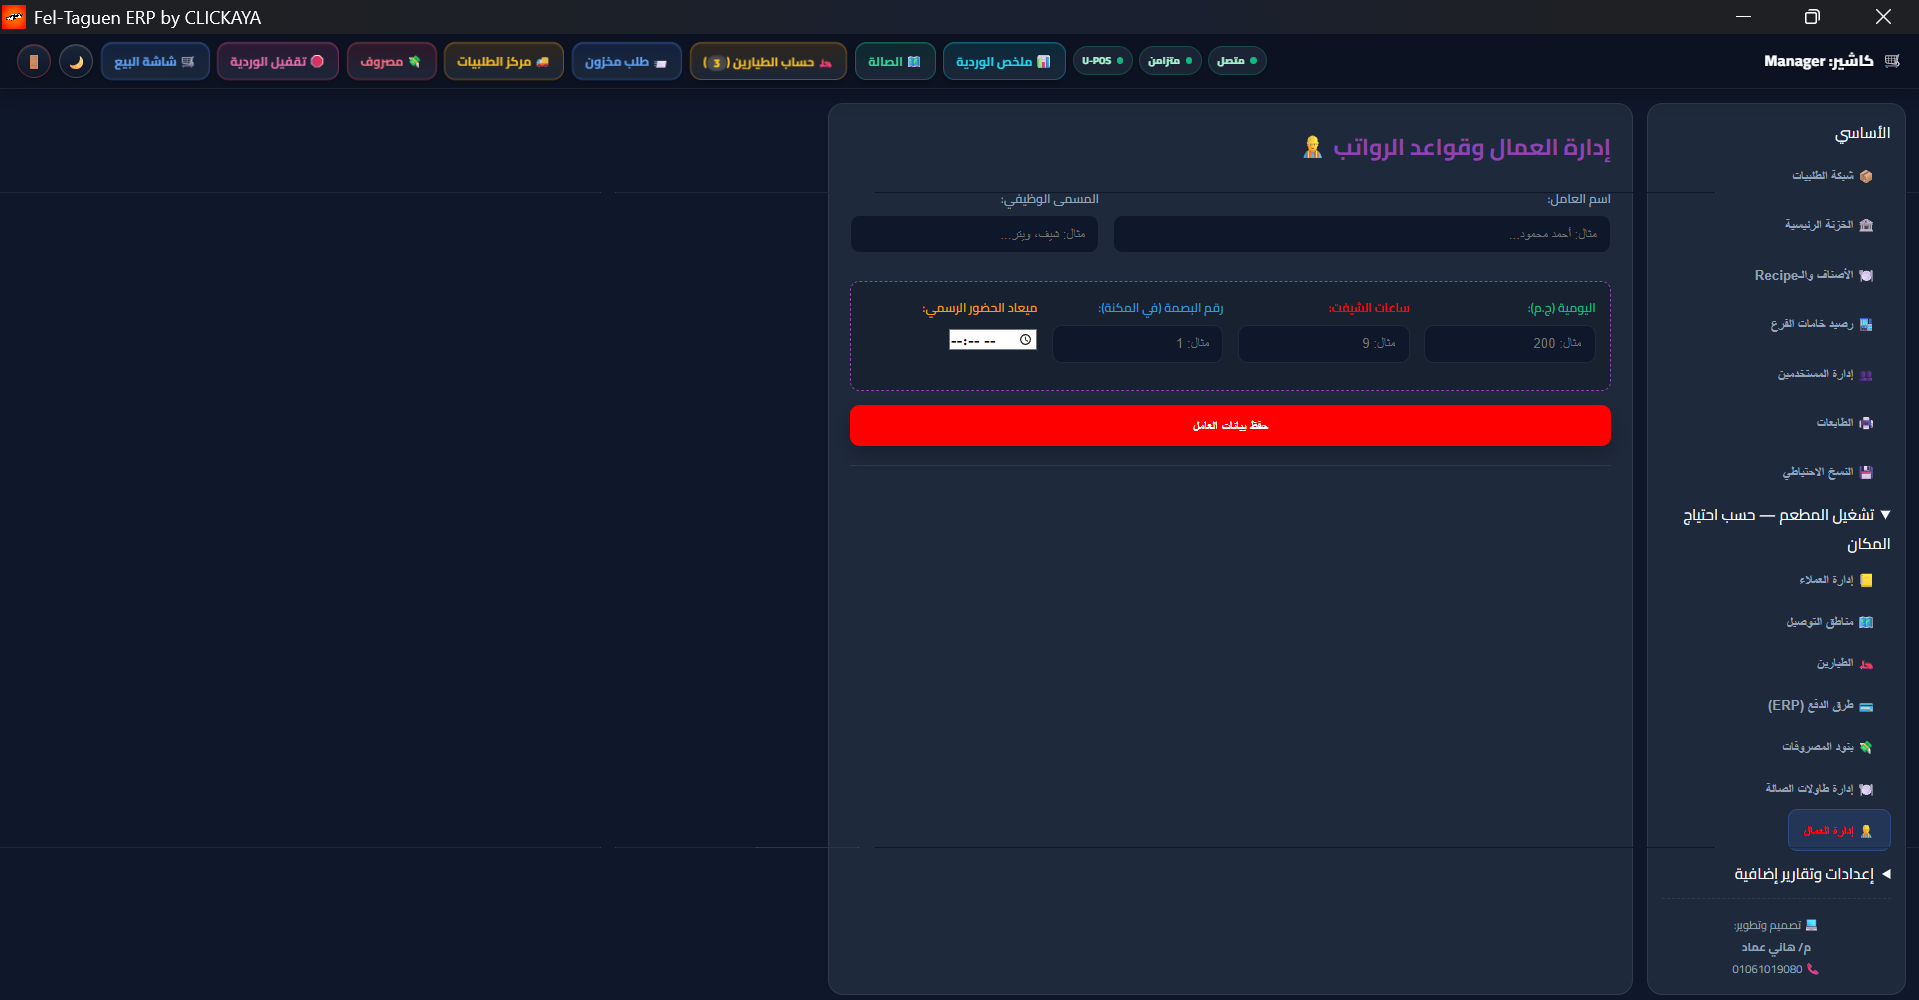Open شبكة الطلبيات box icon in sidebar
This screenshot has width=1919, height=1000.
[x=1866, y=176]
